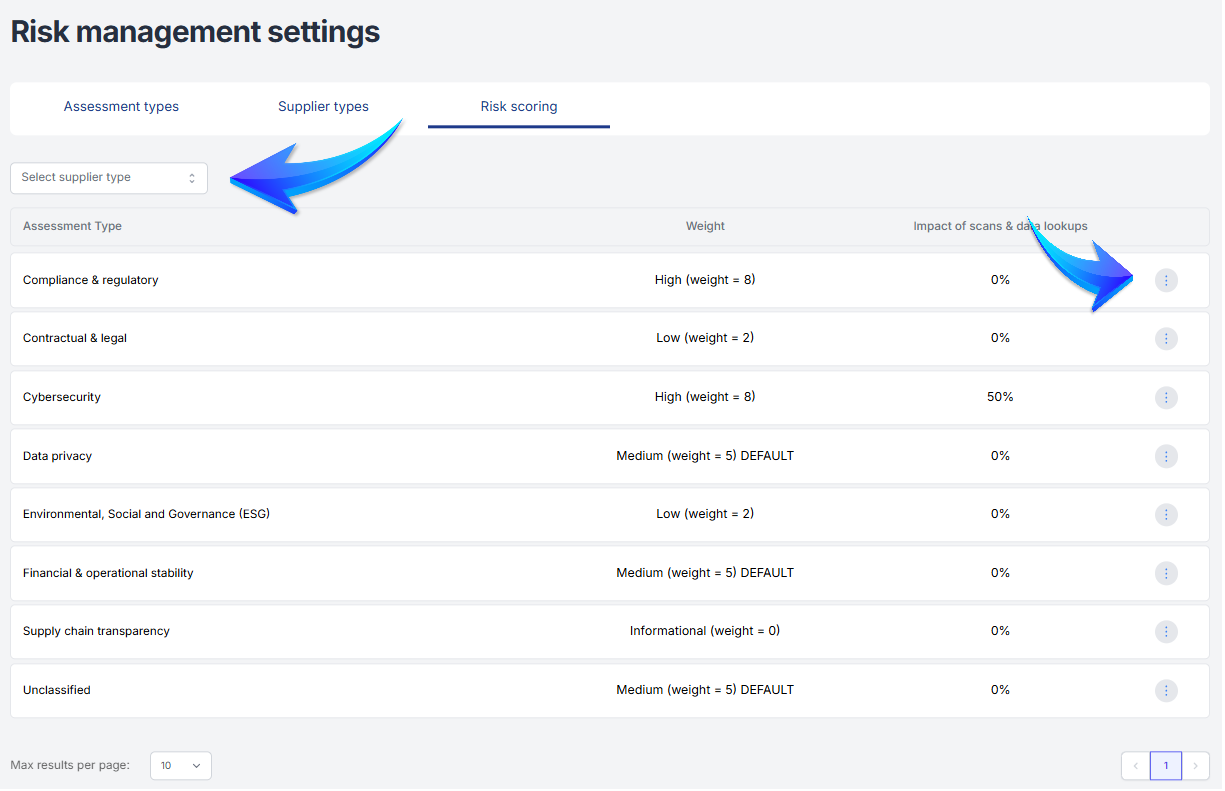
Task: Open three-dot menu for Compliance & regulatory
Action: 1166,281
